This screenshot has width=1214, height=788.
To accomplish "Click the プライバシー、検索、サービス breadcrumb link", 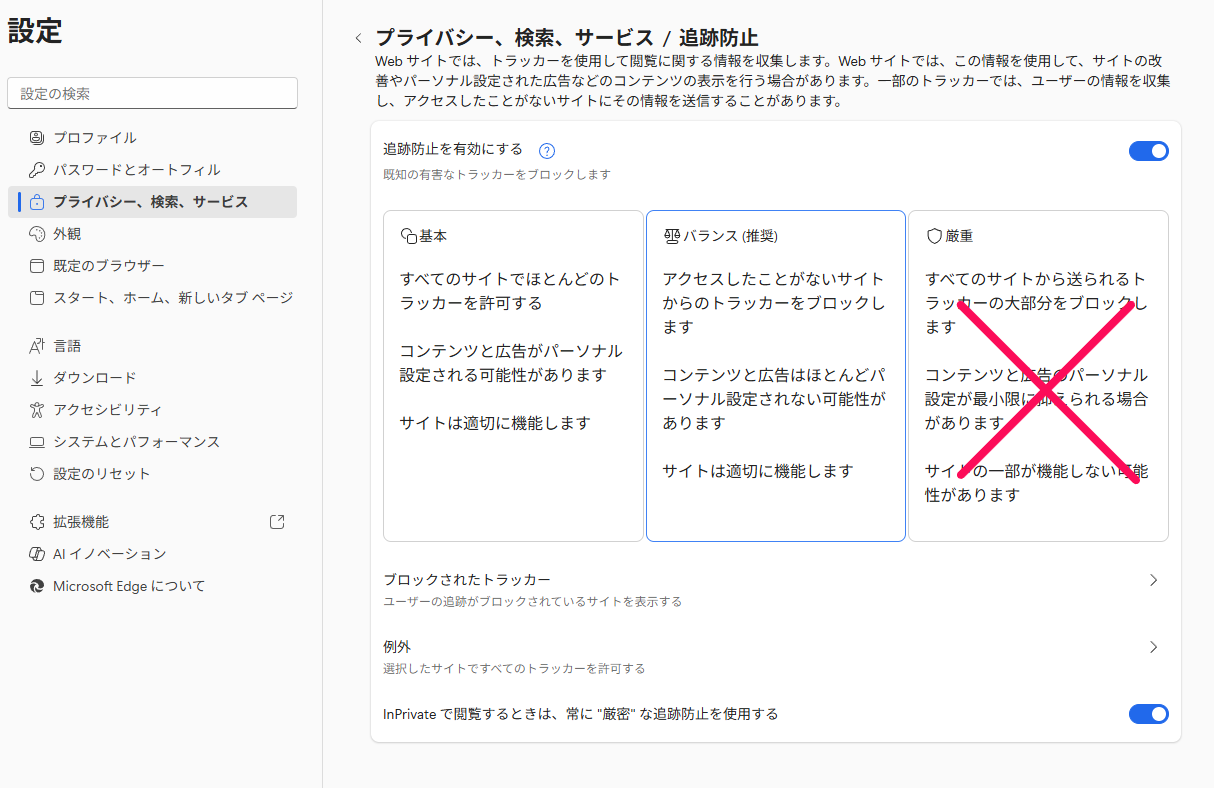I will coord(513,39).
